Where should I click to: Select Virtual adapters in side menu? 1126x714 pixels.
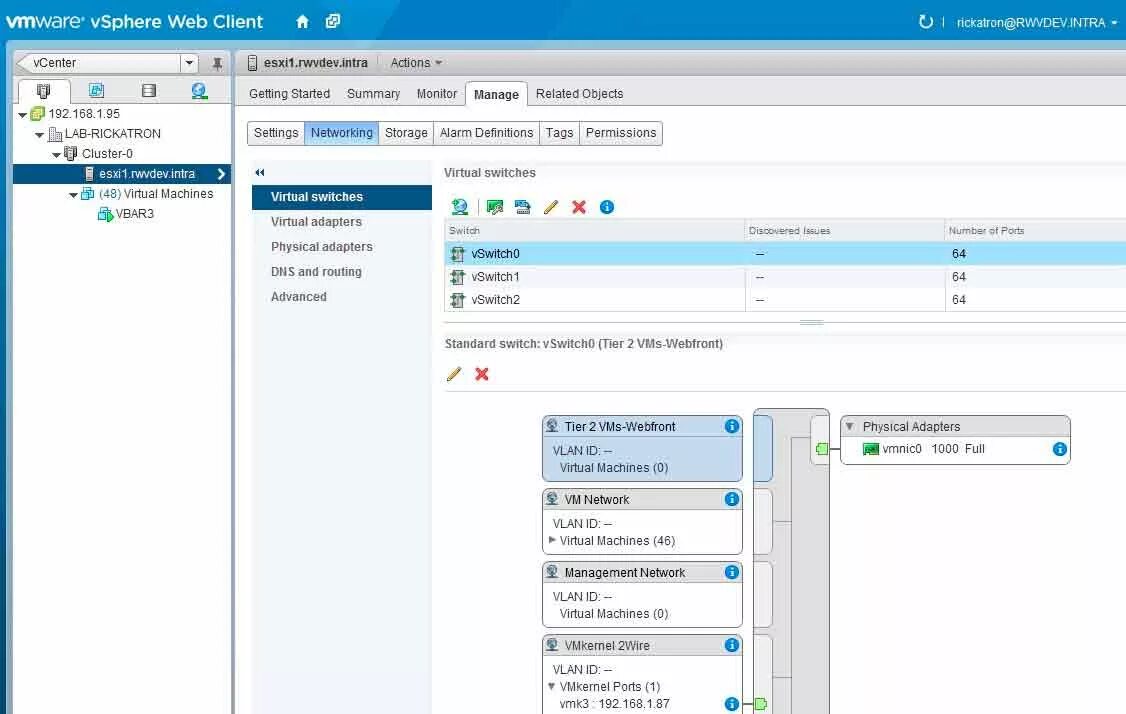342,222
